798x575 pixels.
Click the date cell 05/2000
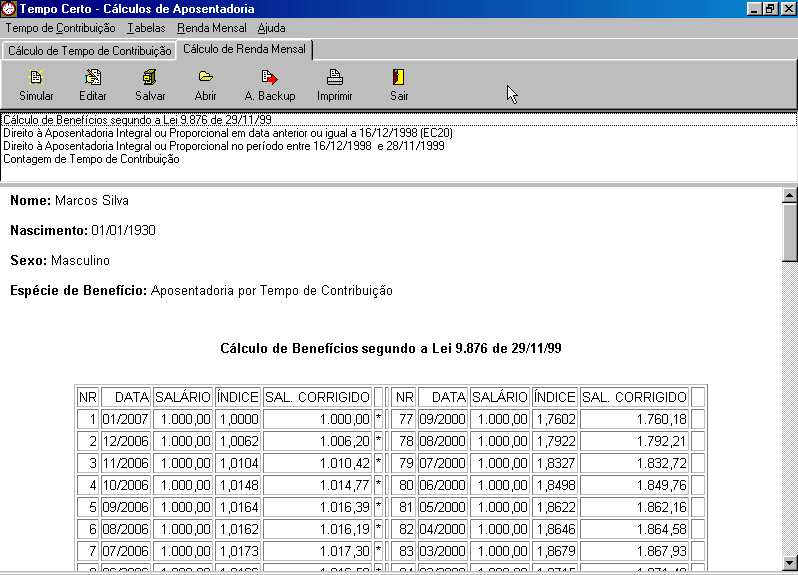[x=443, y=507]
